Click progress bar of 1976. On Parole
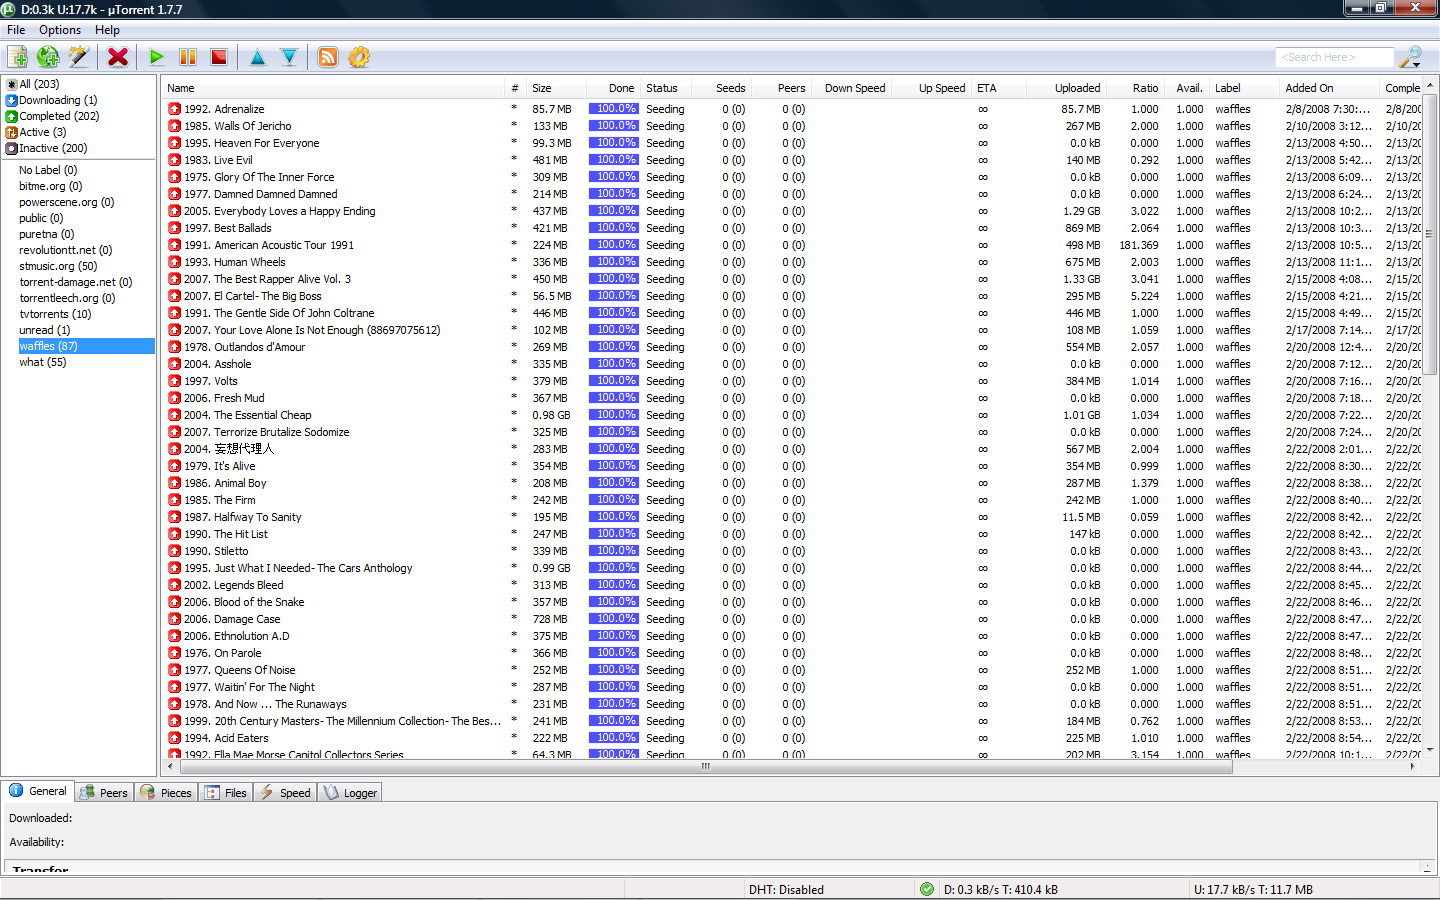 (x=614, y=653)
